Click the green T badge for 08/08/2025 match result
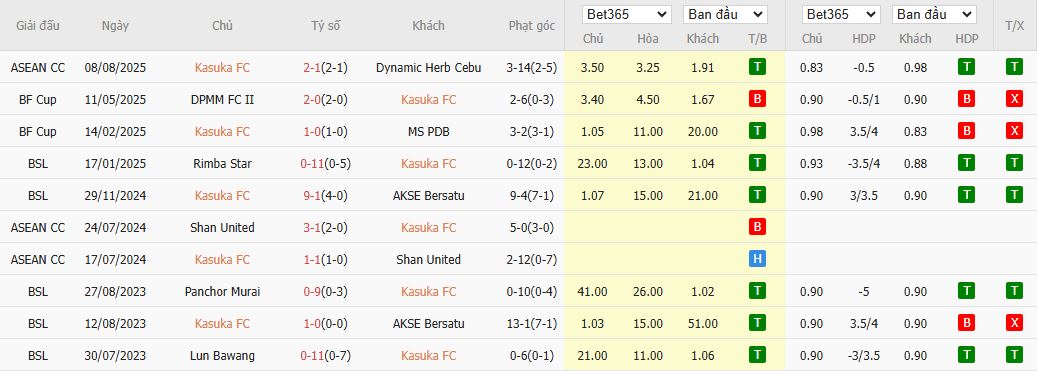 point(757,67)
